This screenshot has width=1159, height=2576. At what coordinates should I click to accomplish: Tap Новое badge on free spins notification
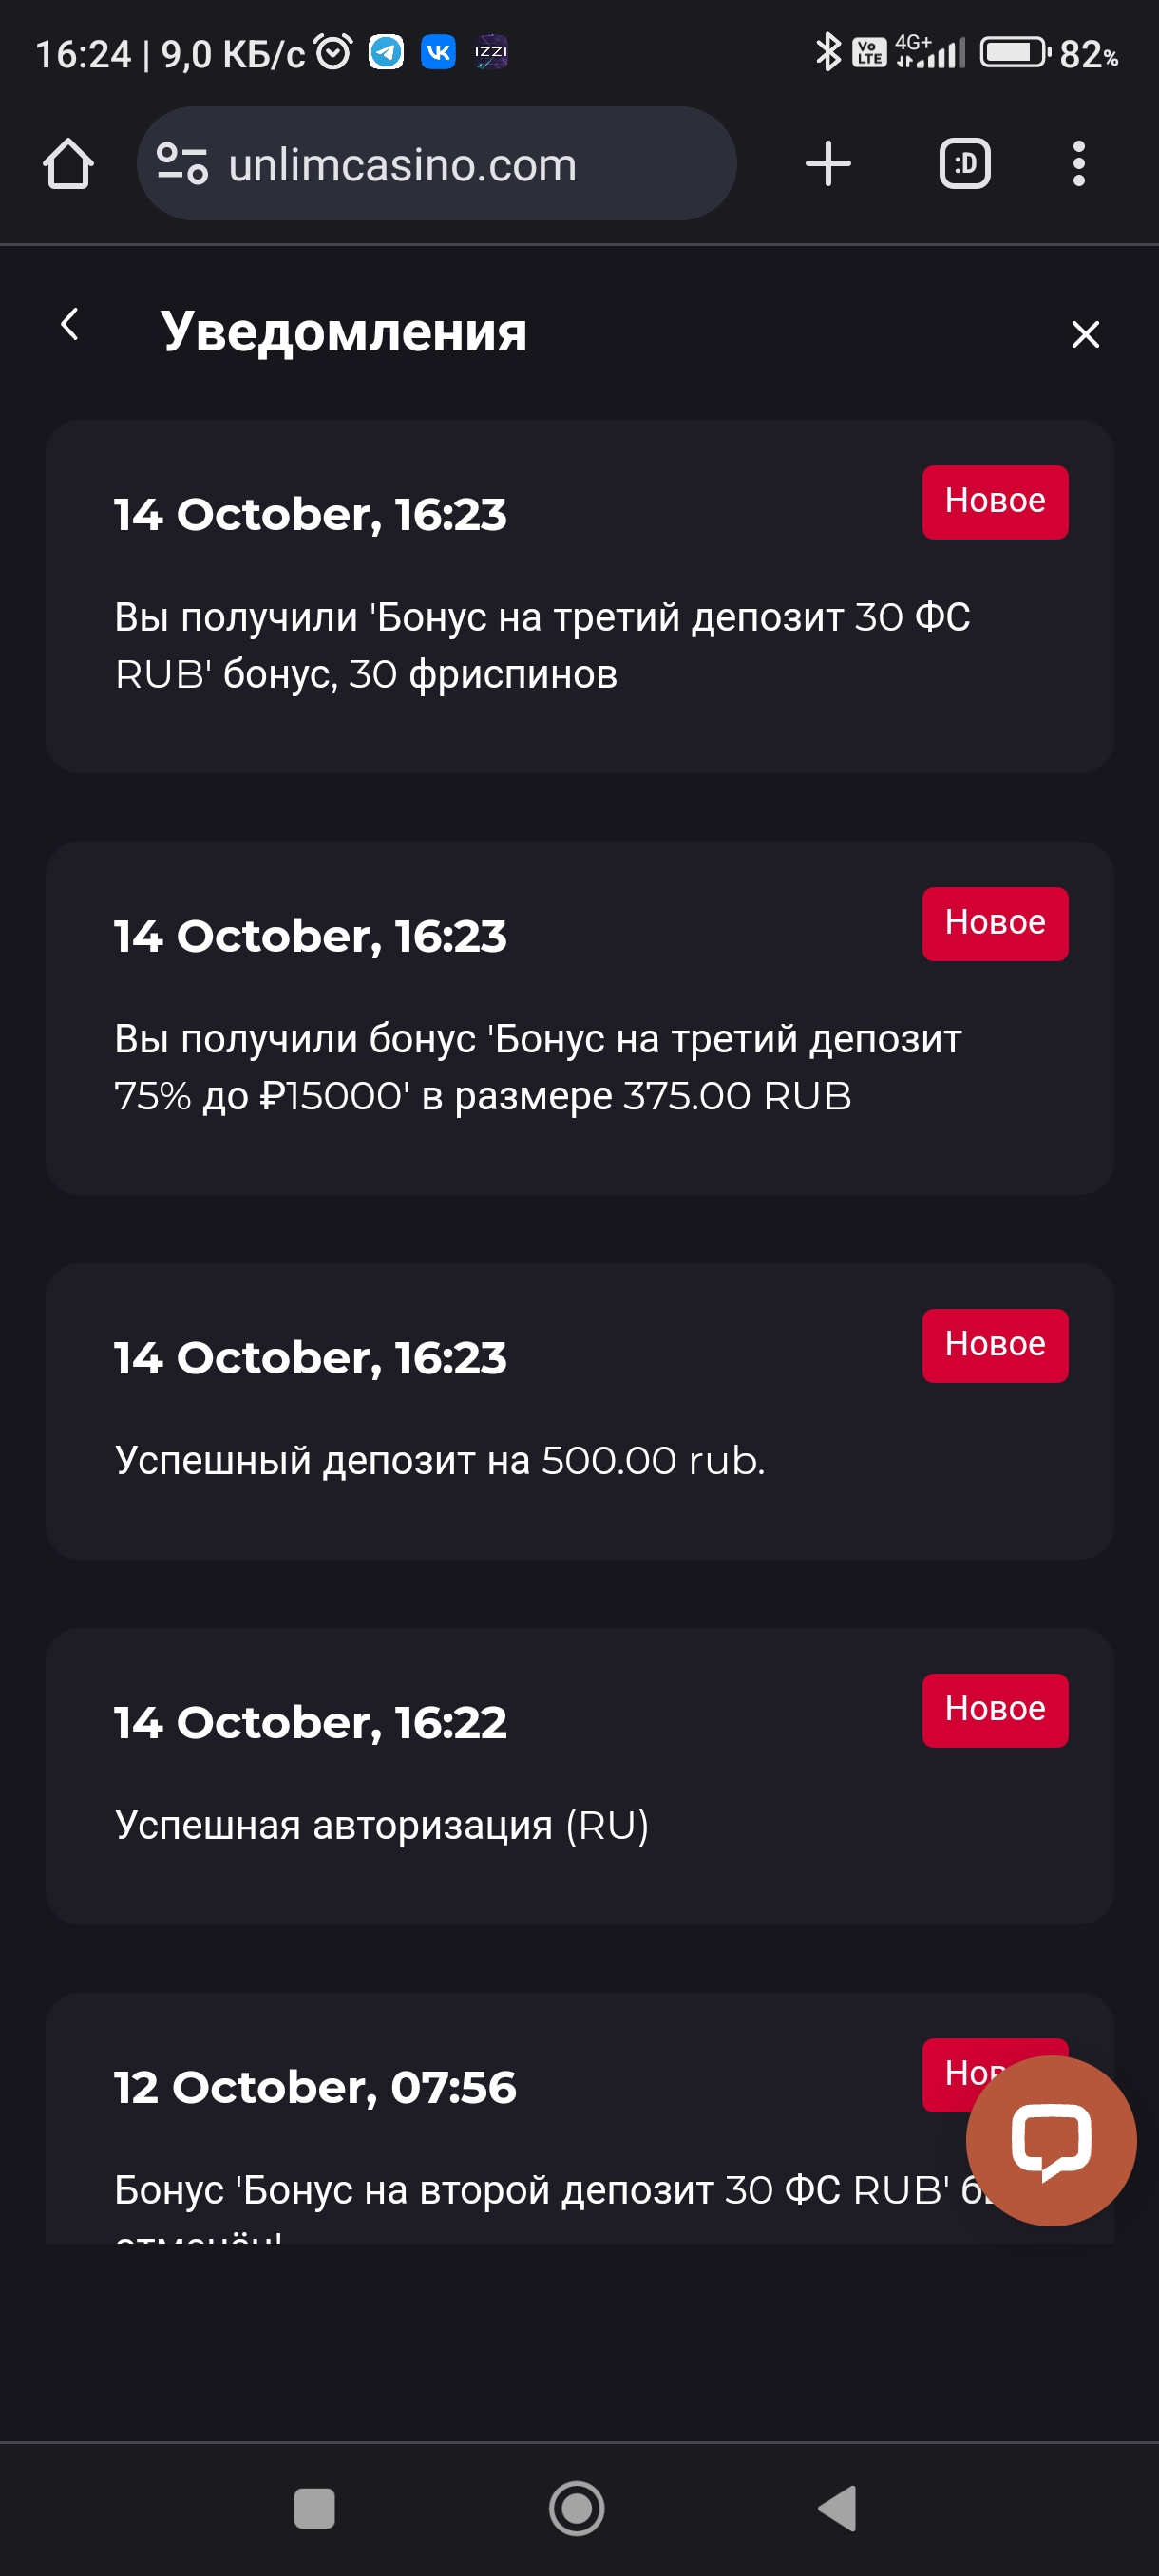pos(994,502)
